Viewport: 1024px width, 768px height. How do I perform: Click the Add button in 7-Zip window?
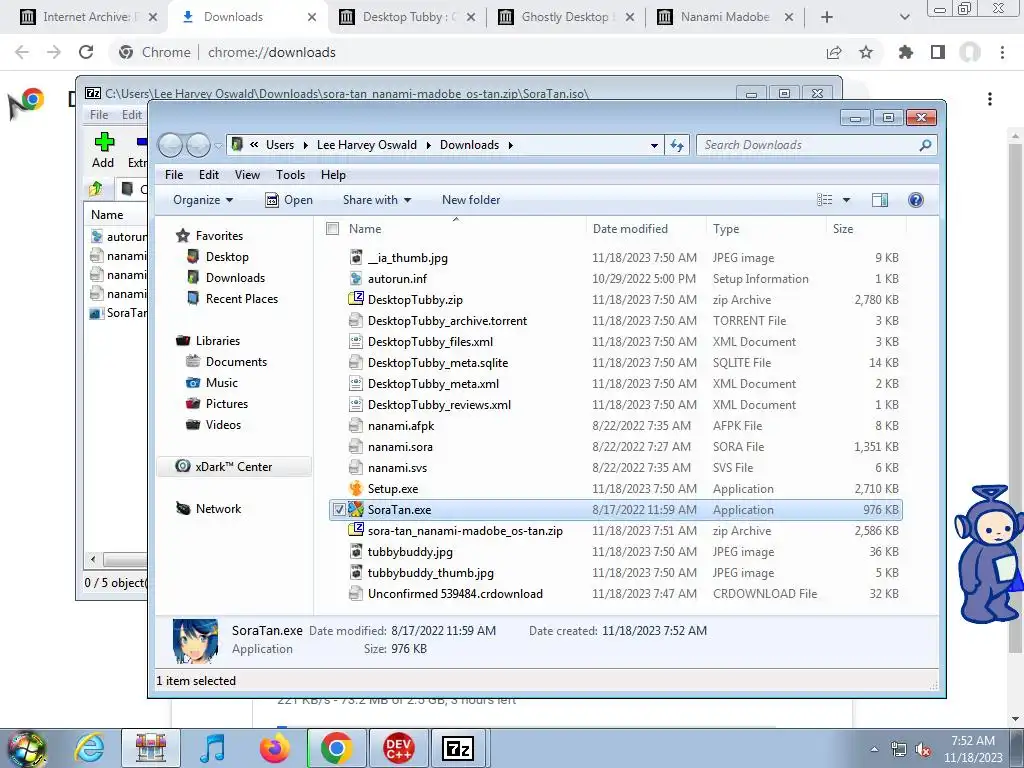(103, 150)
